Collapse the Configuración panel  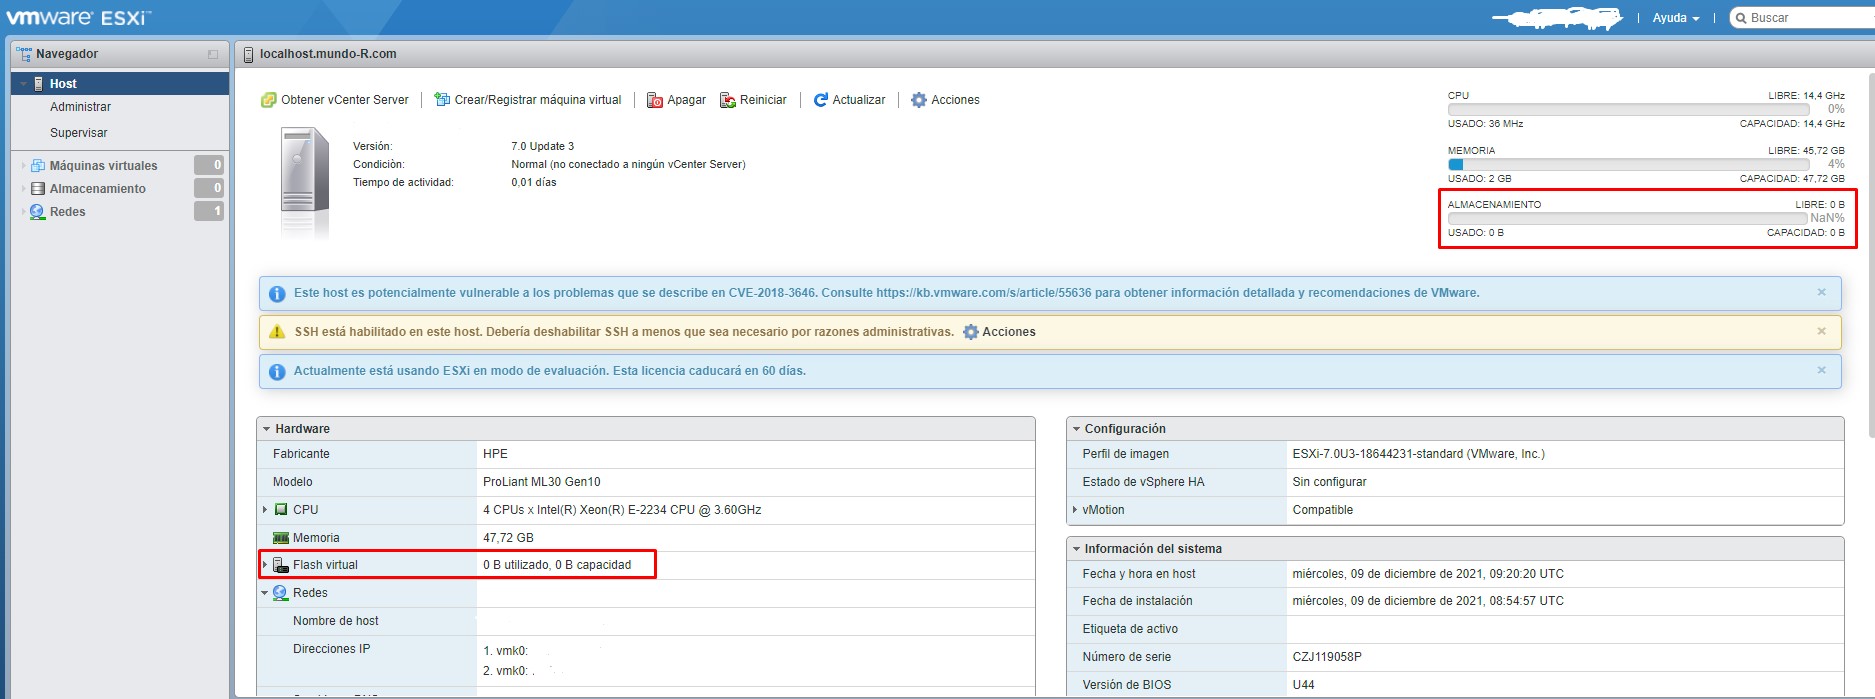coord(1076,429)
